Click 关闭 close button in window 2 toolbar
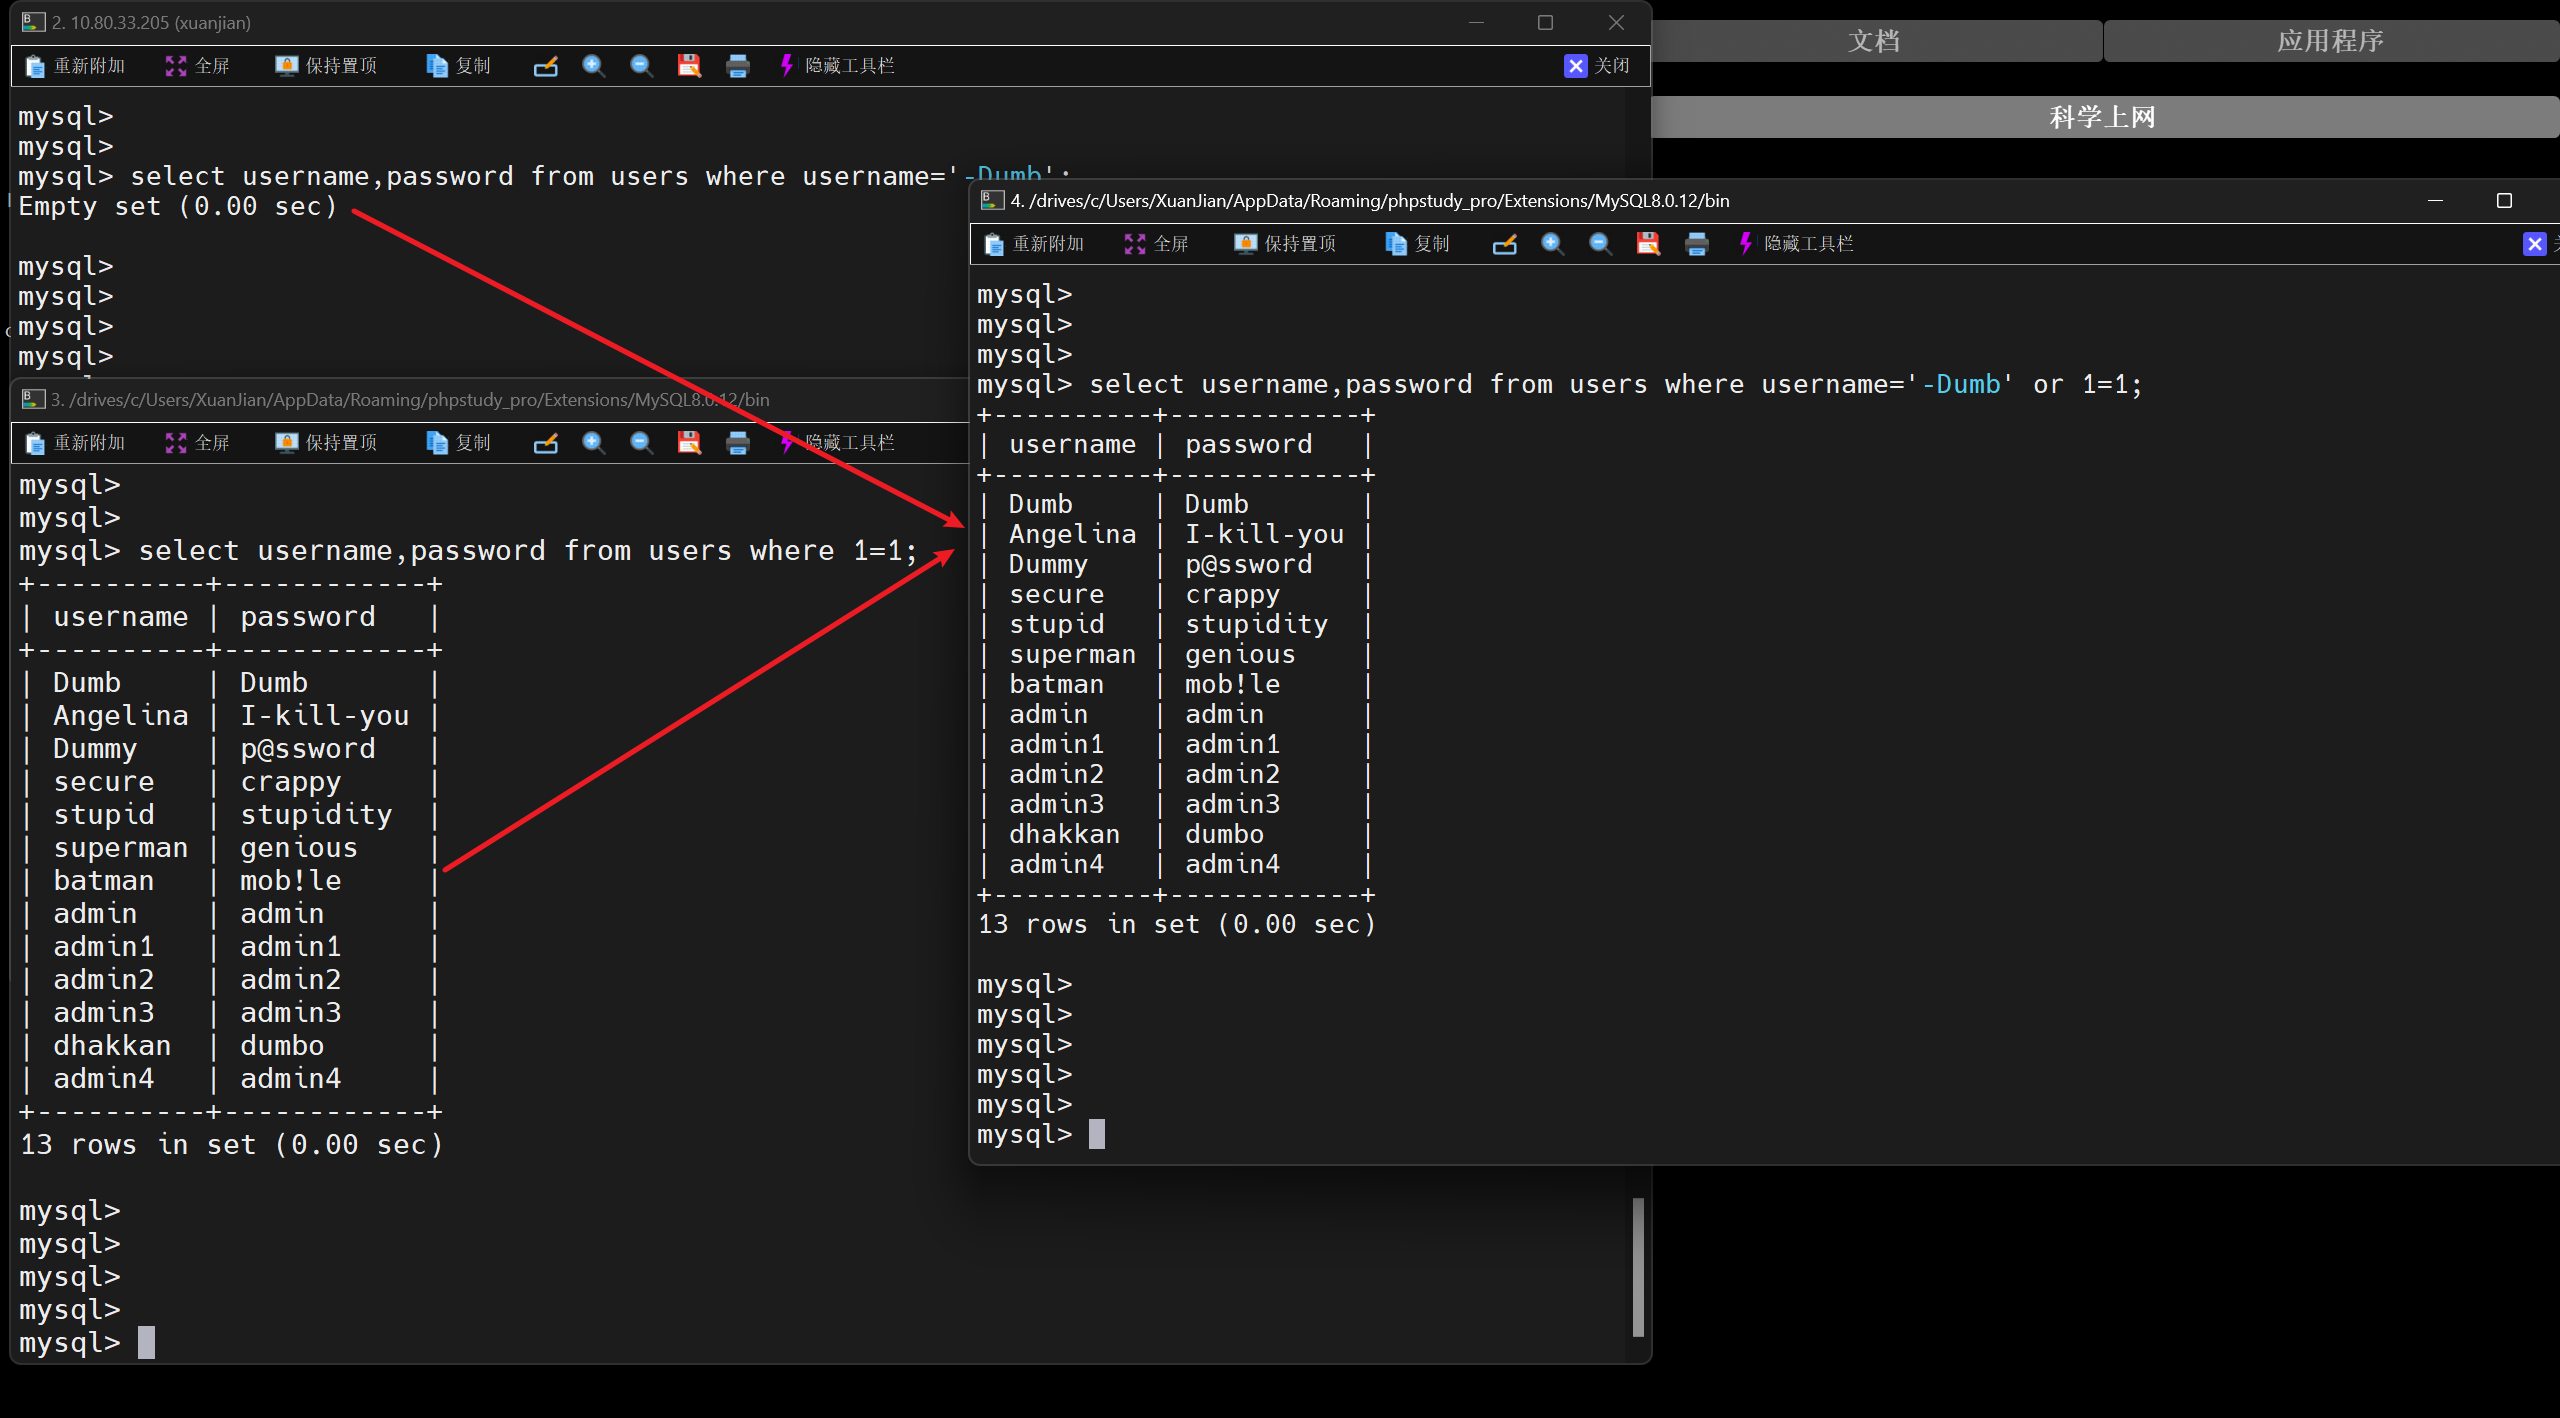The height and width of the screenshot is (1418, 2560). [x=1597, y=66]
